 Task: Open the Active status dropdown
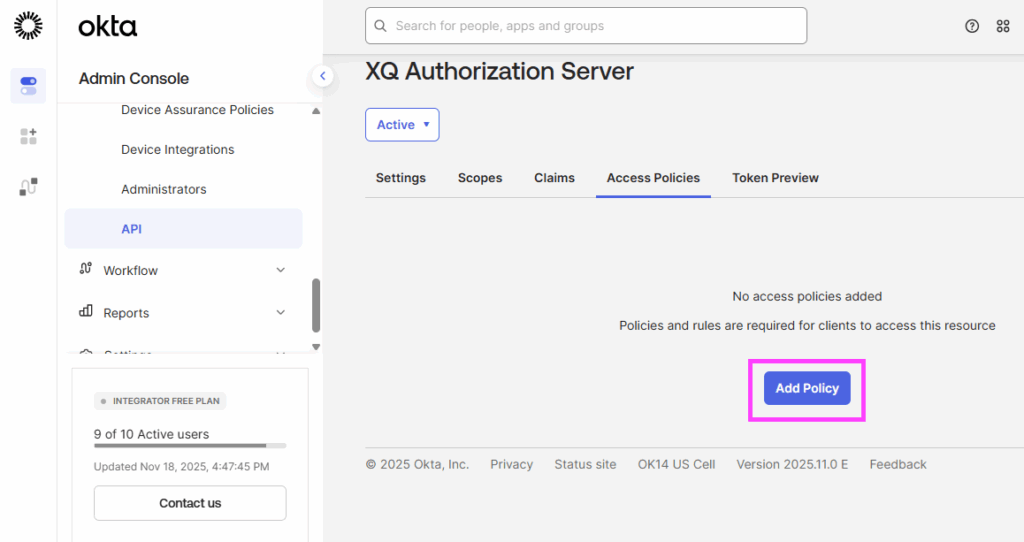click(402, 125)
